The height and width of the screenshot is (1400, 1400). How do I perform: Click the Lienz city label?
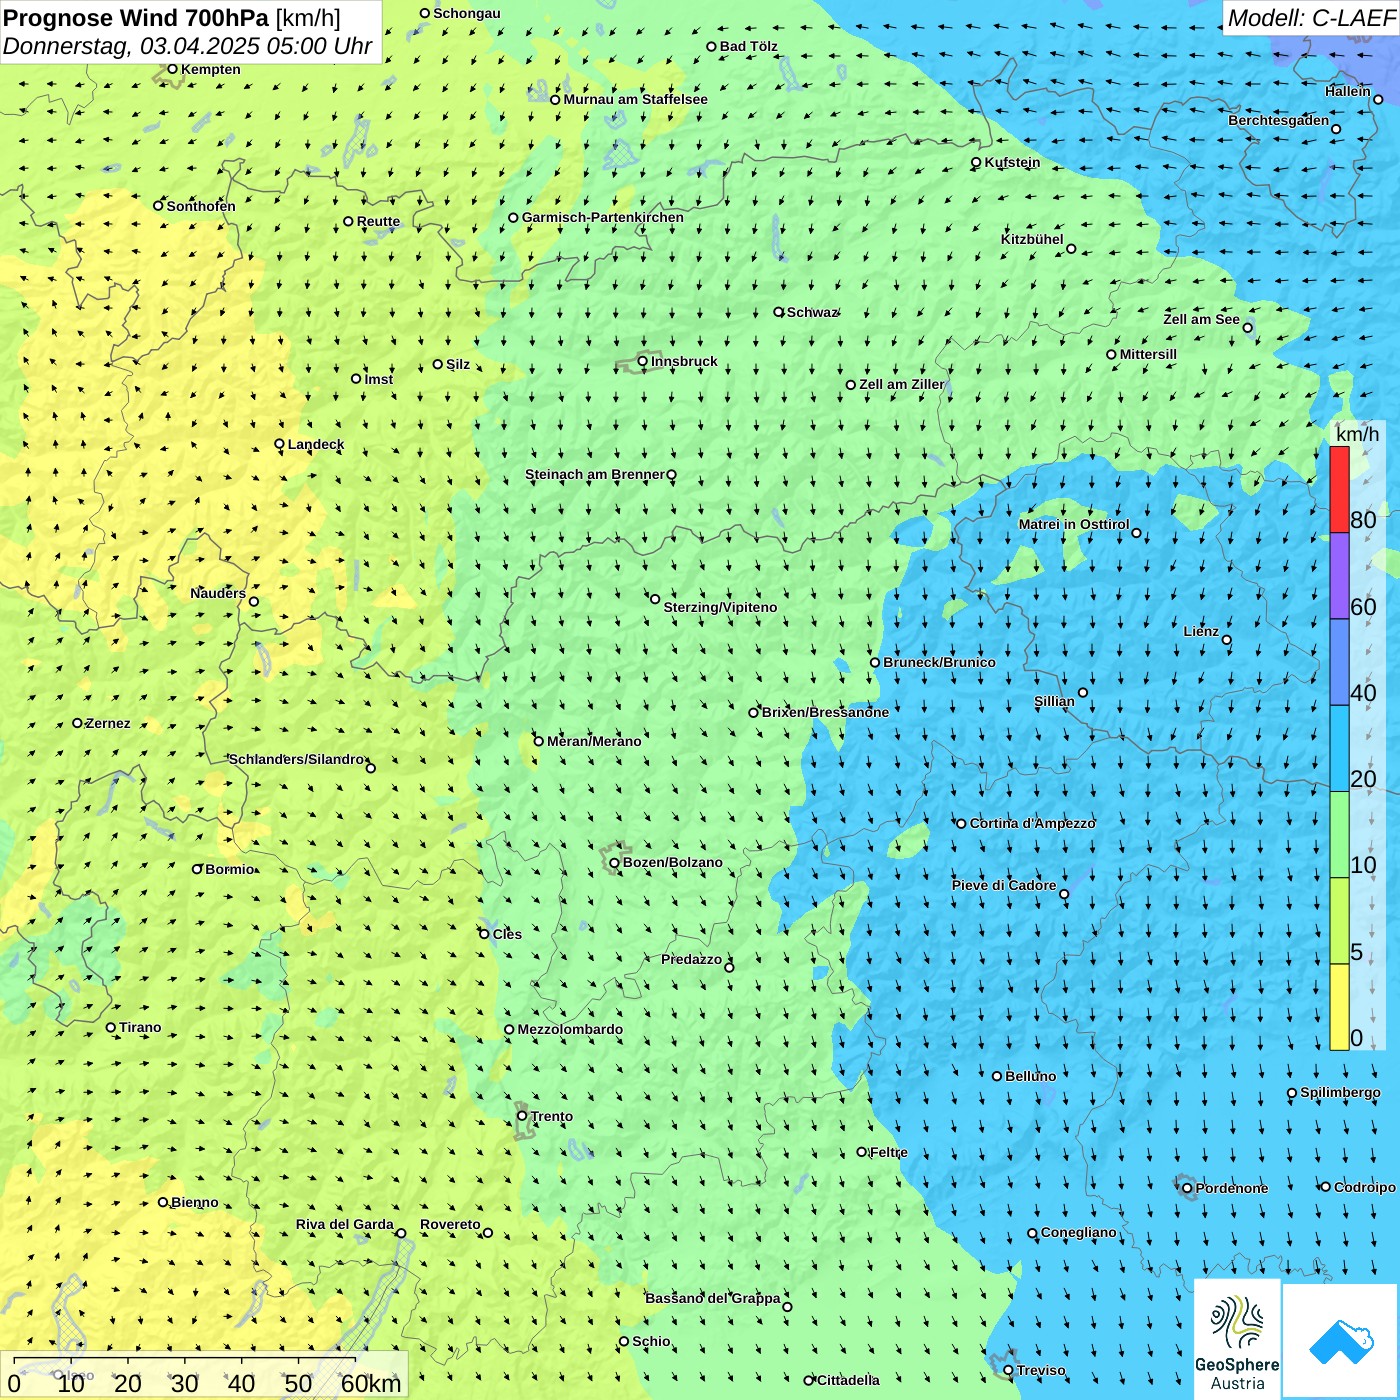click(1201, 631)
